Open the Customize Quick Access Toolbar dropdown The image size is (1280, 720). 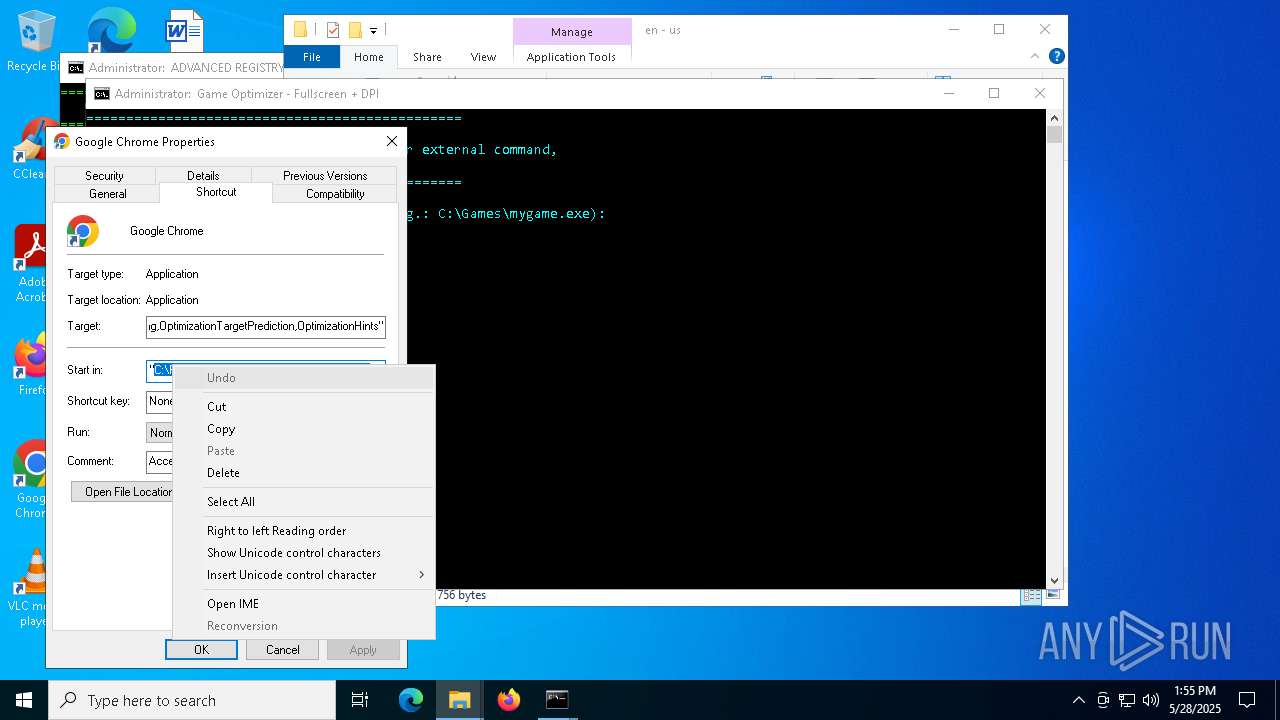tap(373, 31)
